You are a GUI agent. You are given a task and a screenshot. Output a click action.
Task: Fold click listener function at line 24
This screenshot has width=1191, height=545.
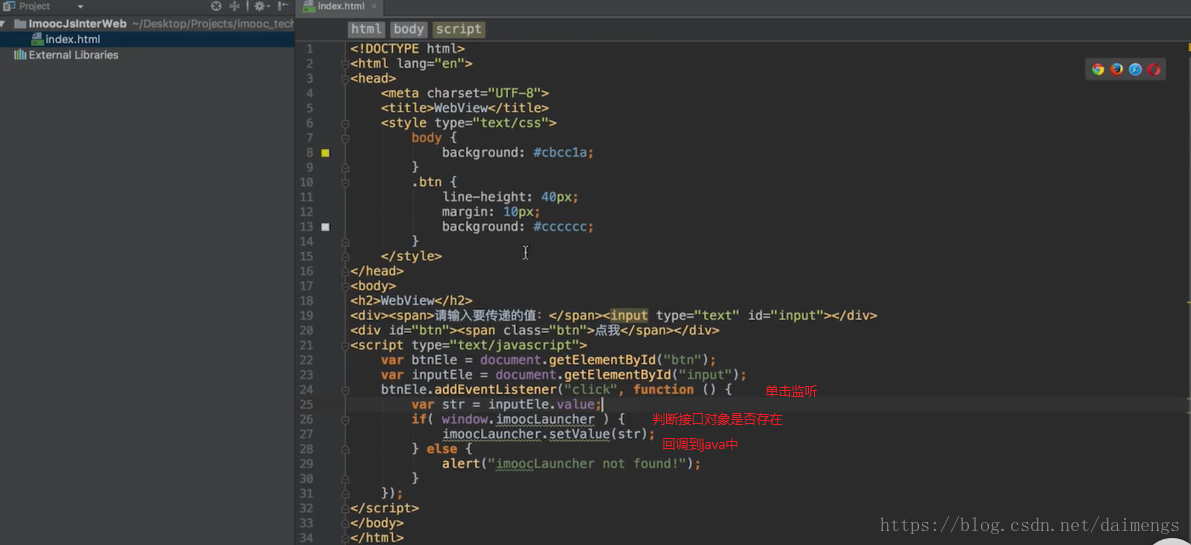tap(345, 389)
